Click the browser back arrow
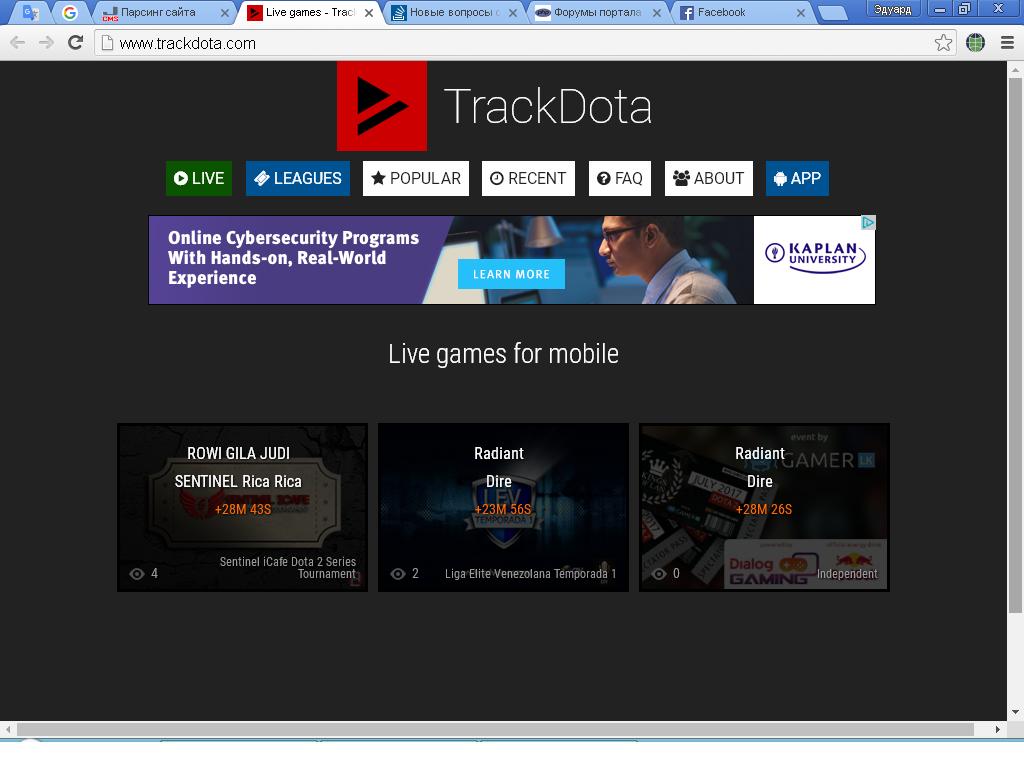Image resolution: width=1024 pixels, height=768 pixels. click(18, 43)
